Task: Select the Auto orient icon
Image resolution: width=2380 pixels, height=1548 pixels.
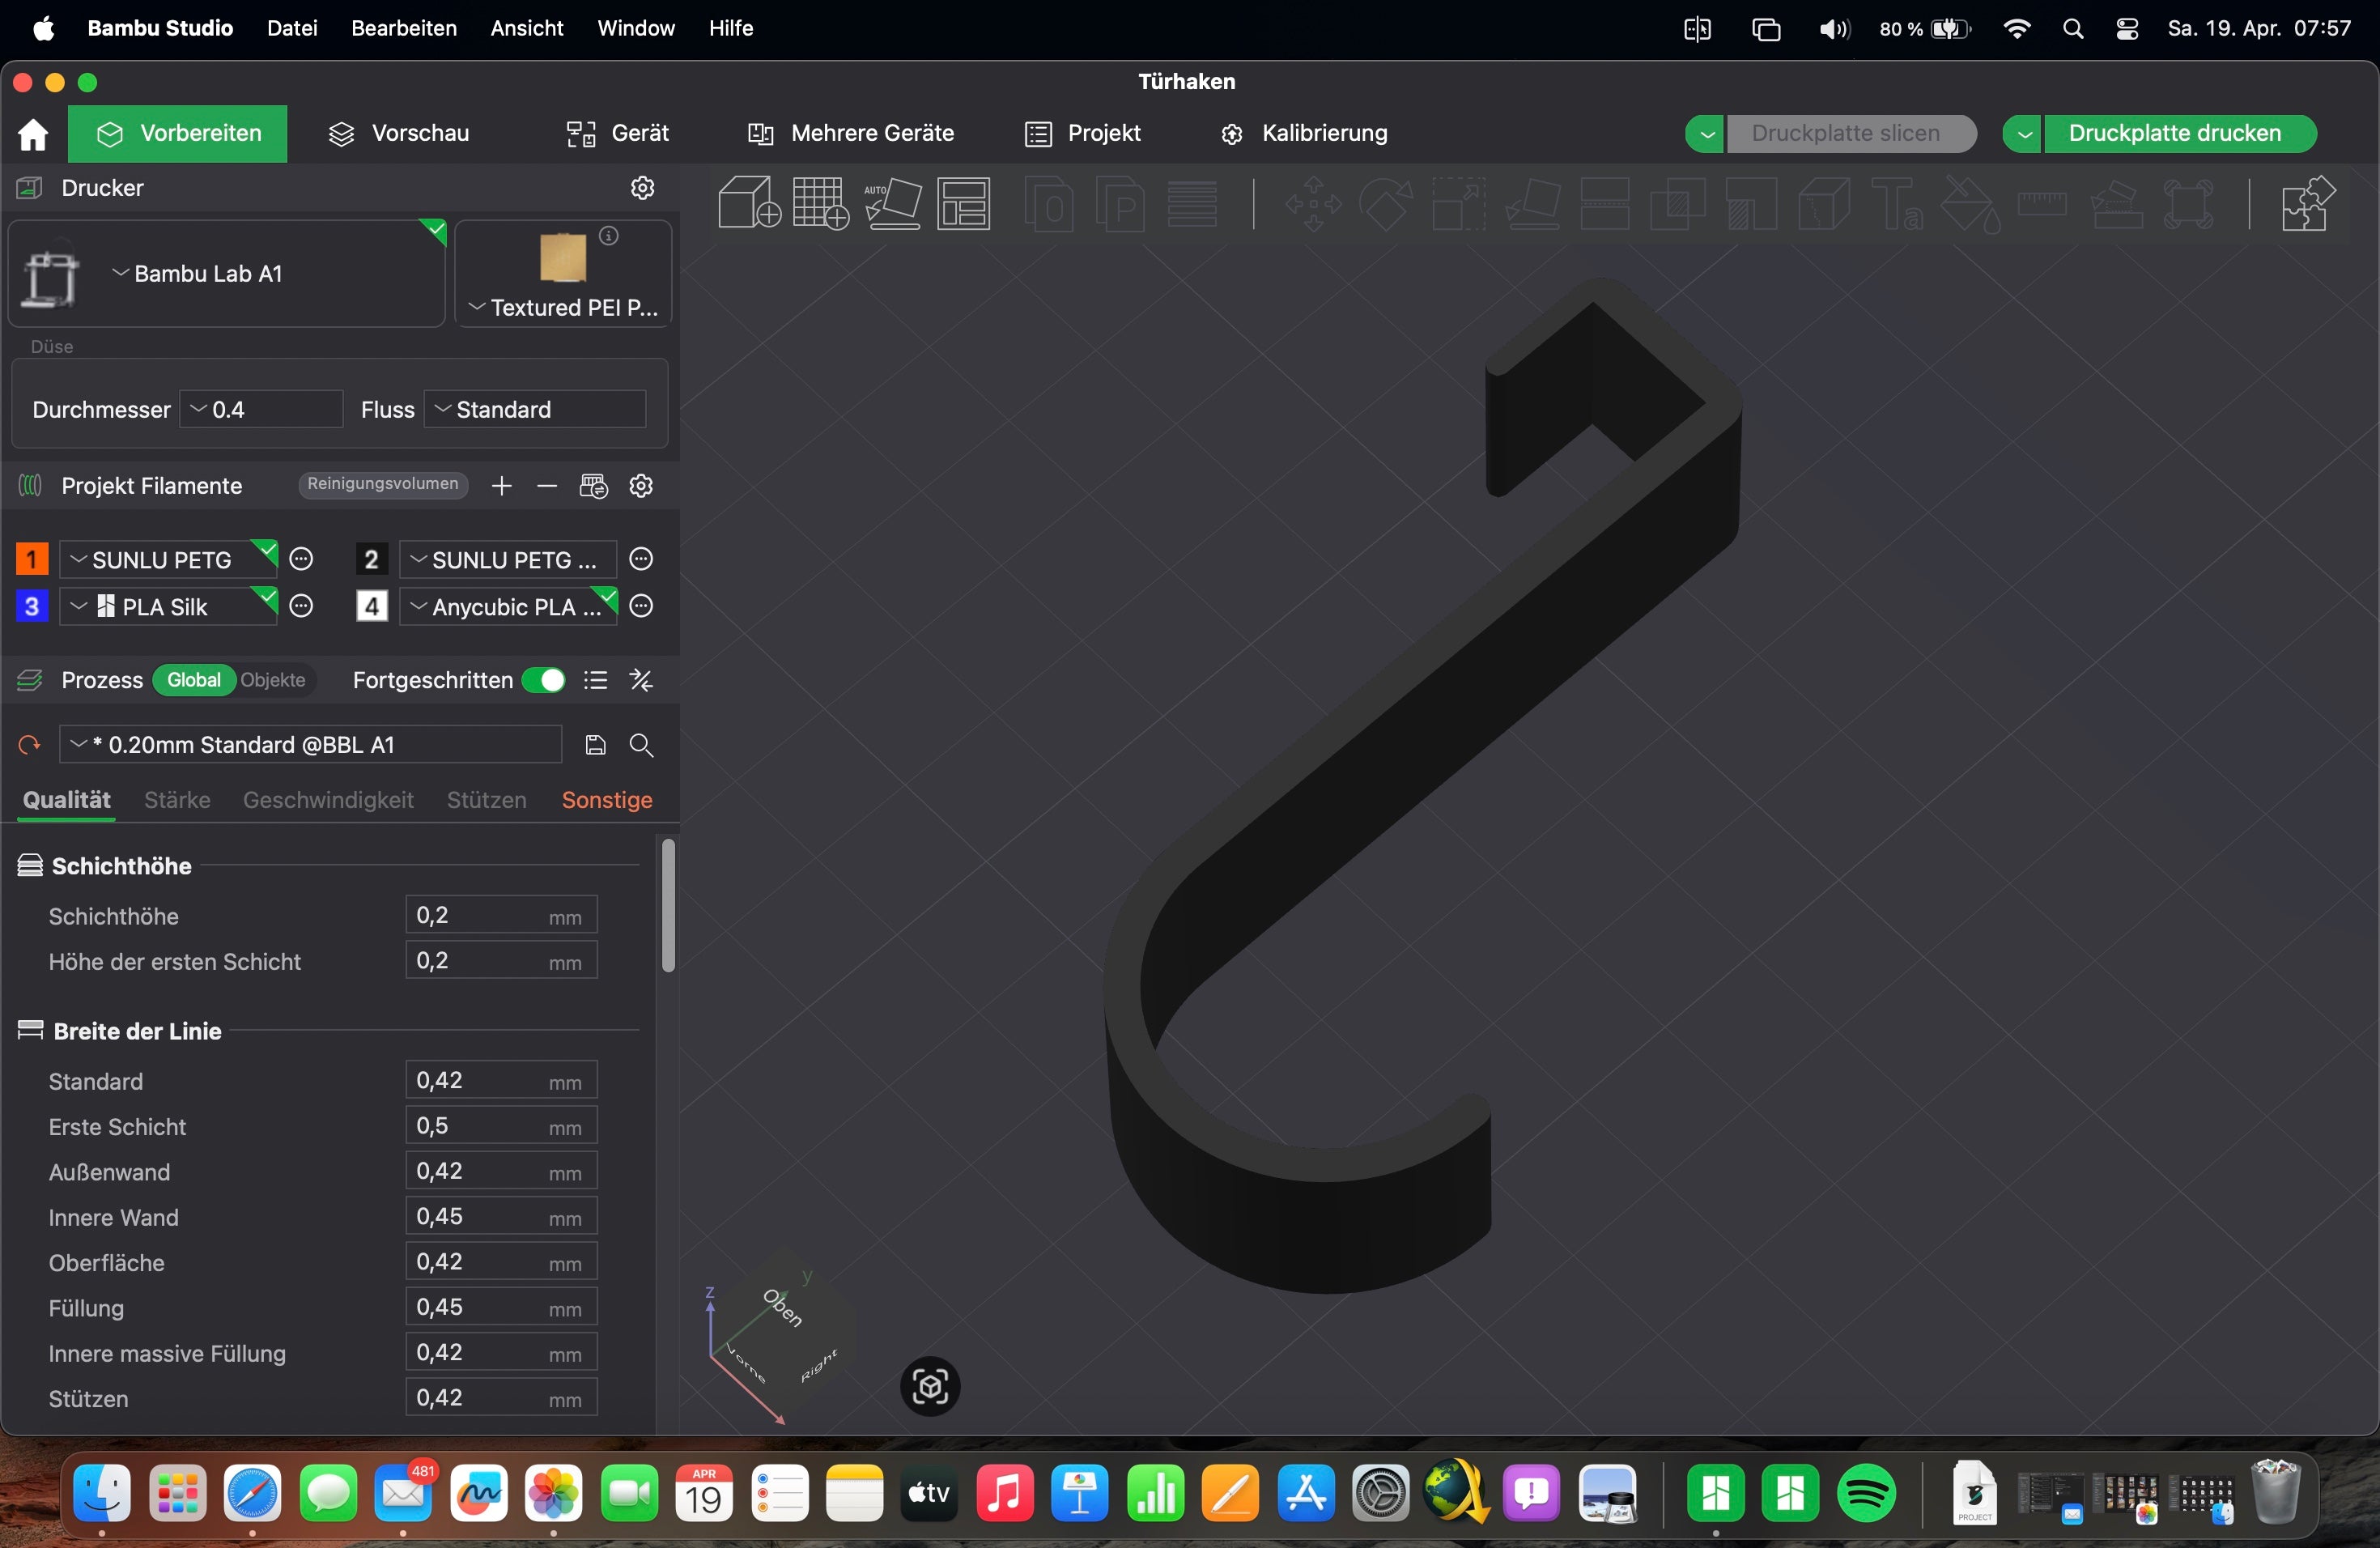Action: click(x=892, y=203)
